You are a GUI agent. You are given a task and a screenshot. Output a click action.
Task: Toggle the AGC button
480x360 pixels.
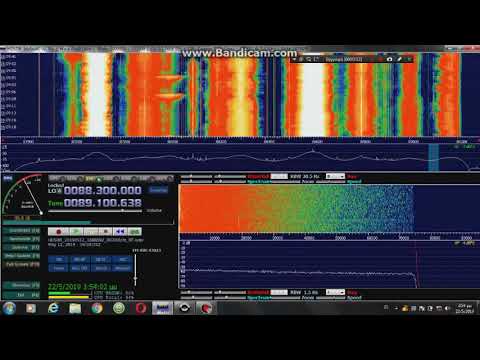click(80, 268)
